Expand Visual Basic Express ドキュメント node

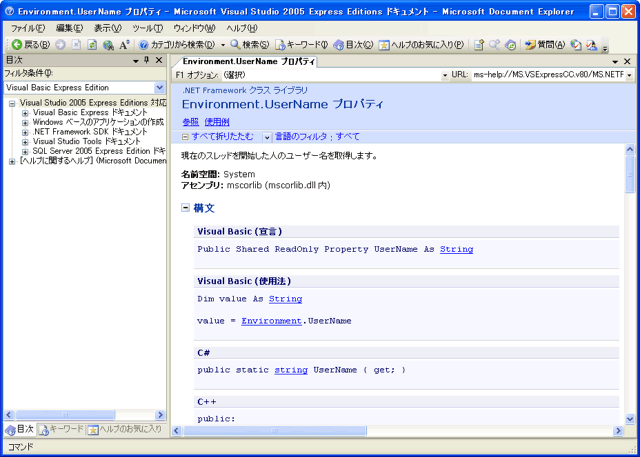[25, 113]
